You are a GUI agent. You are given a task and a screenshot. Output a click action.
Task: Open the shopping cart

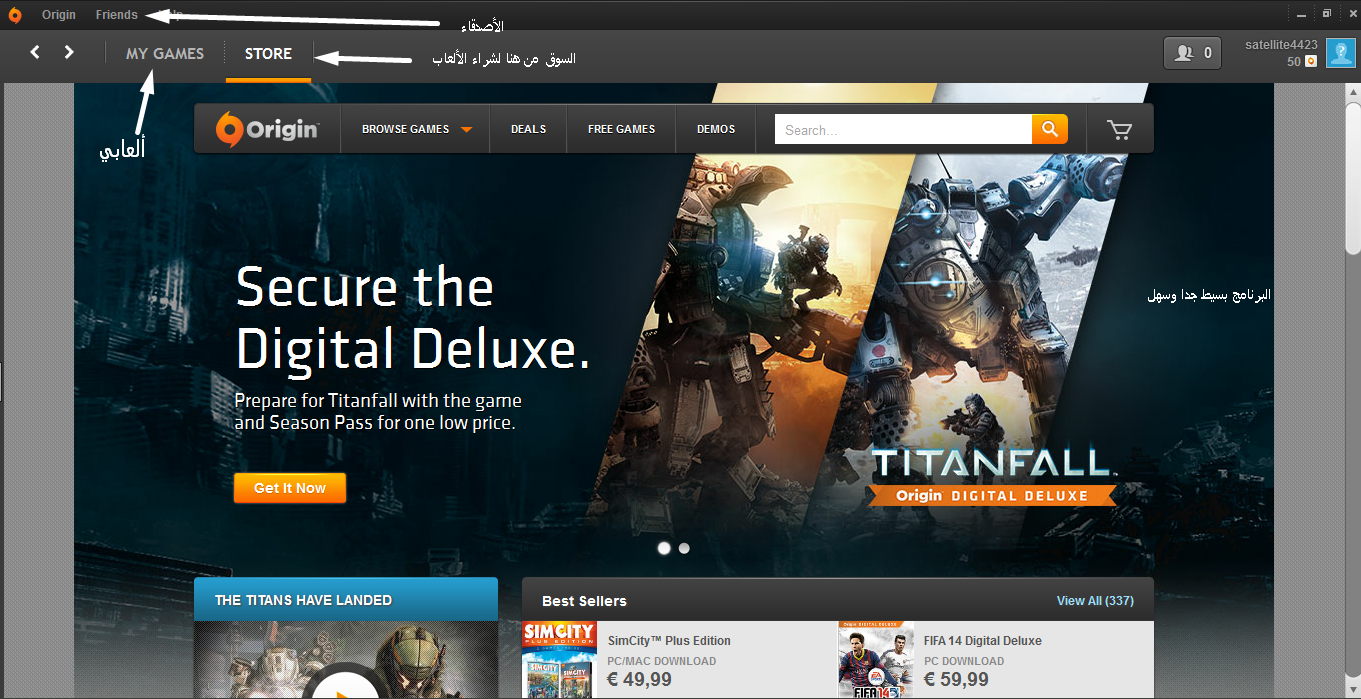point(1119,130)
